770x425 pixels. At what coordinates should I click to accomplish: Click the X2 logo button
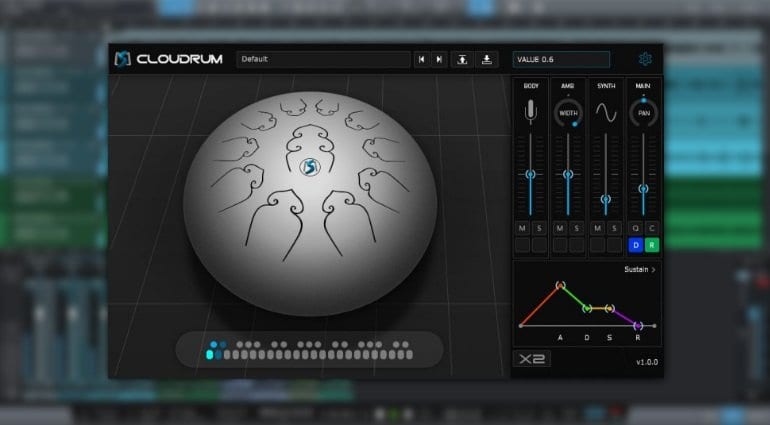(532, 359)
